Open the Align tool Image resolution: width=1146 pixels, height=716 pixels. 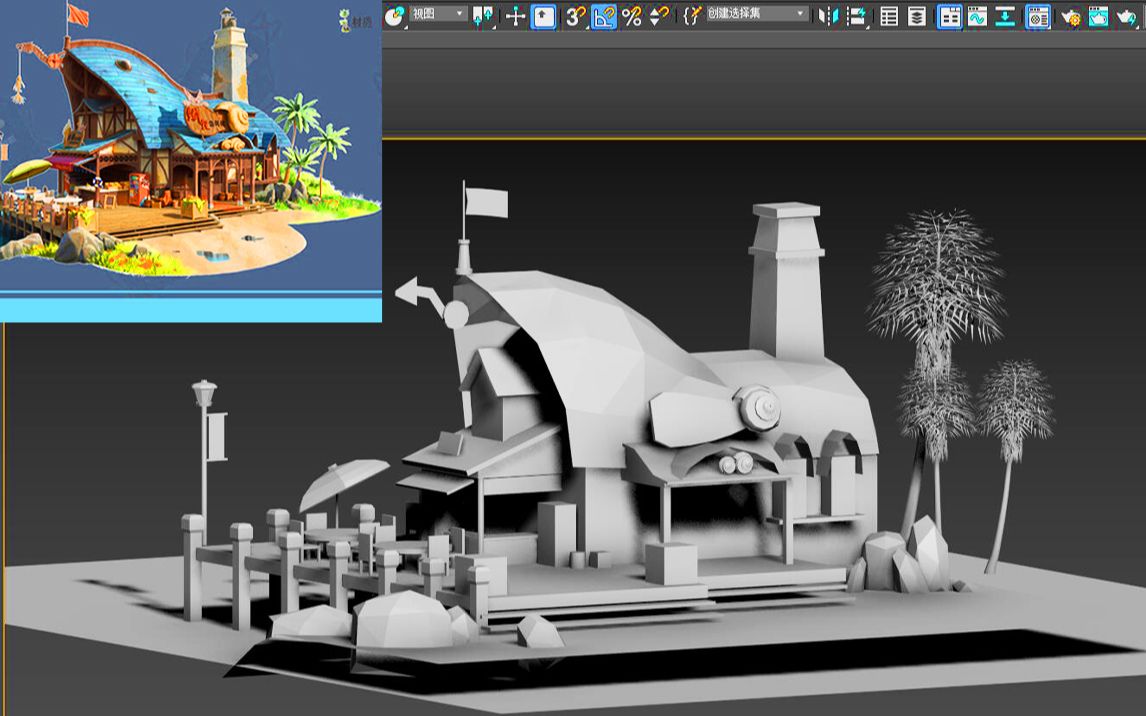coord(854,15)
